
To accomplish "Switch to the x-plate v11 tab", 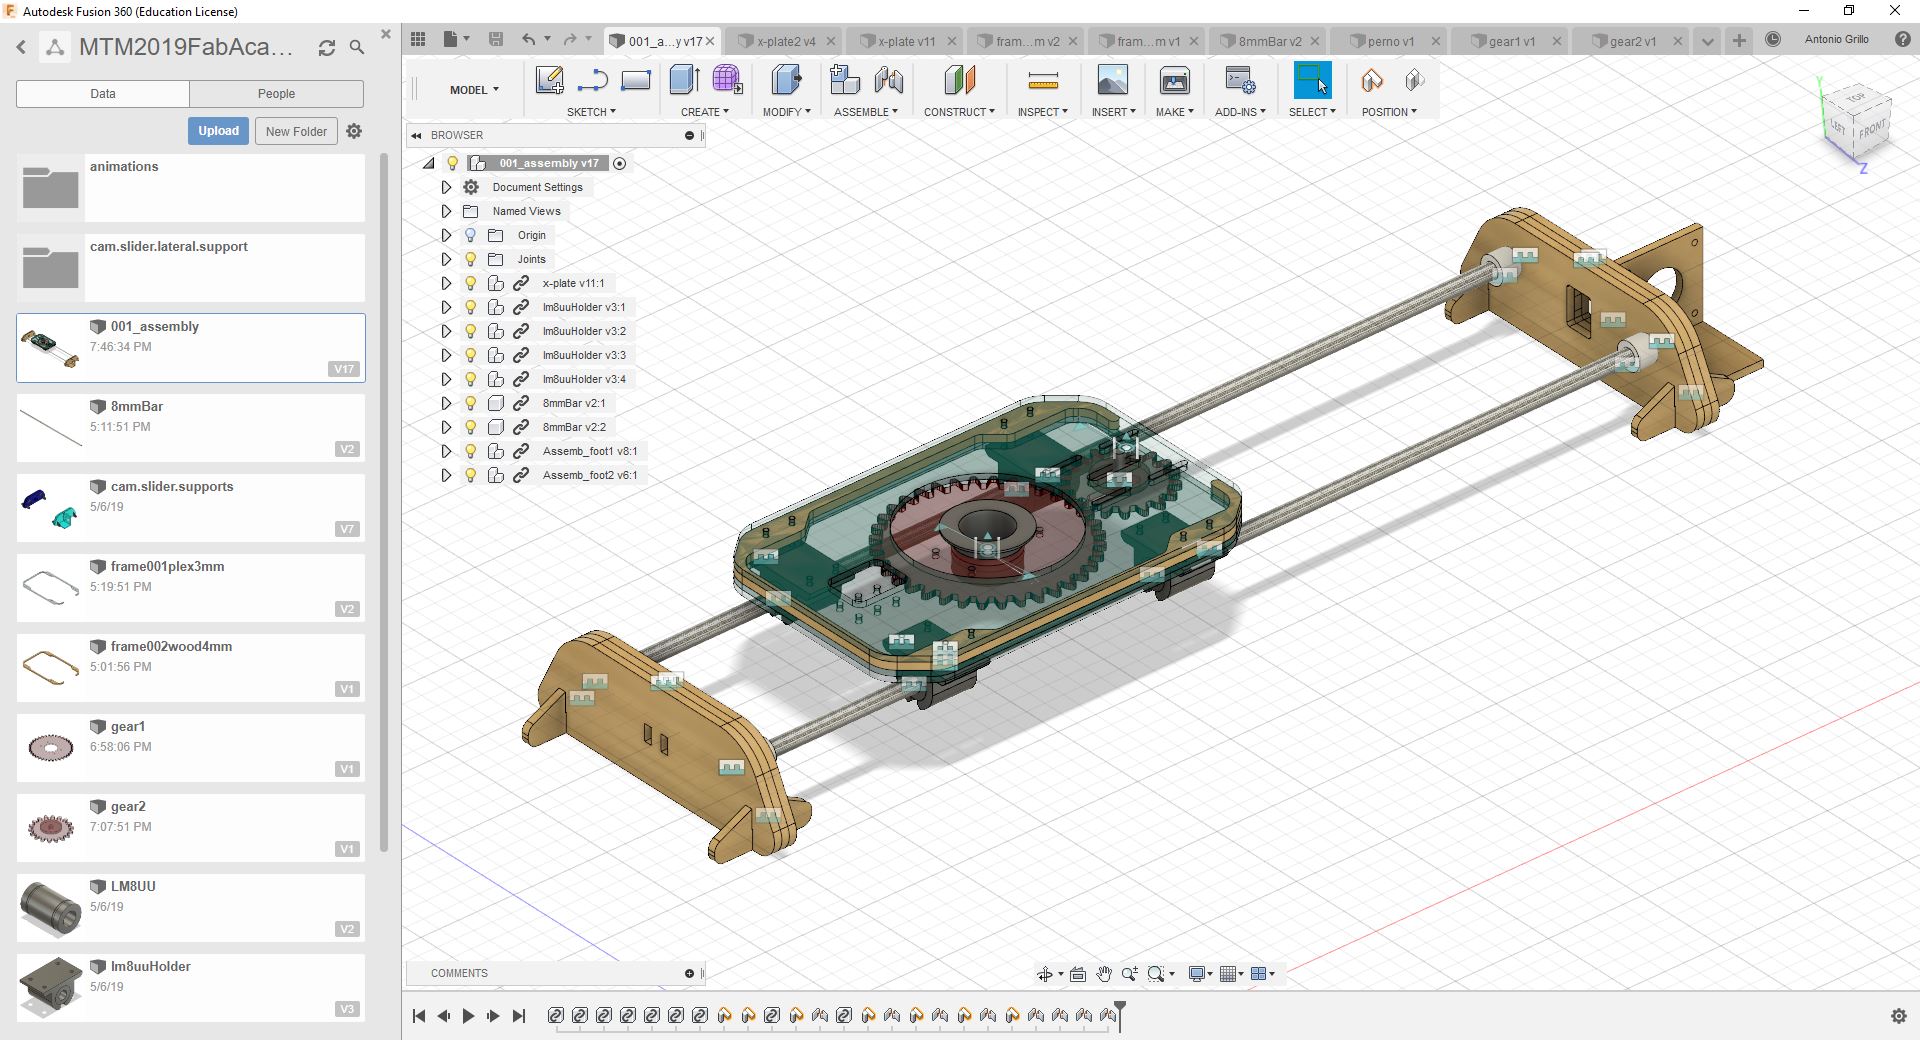I will [906, 41].
